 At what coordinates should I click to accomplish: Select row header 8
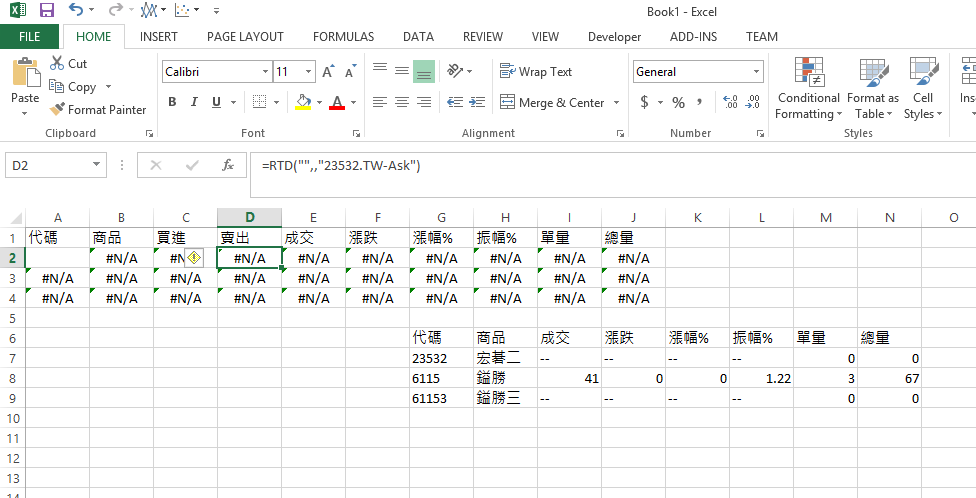click(12, 378)
